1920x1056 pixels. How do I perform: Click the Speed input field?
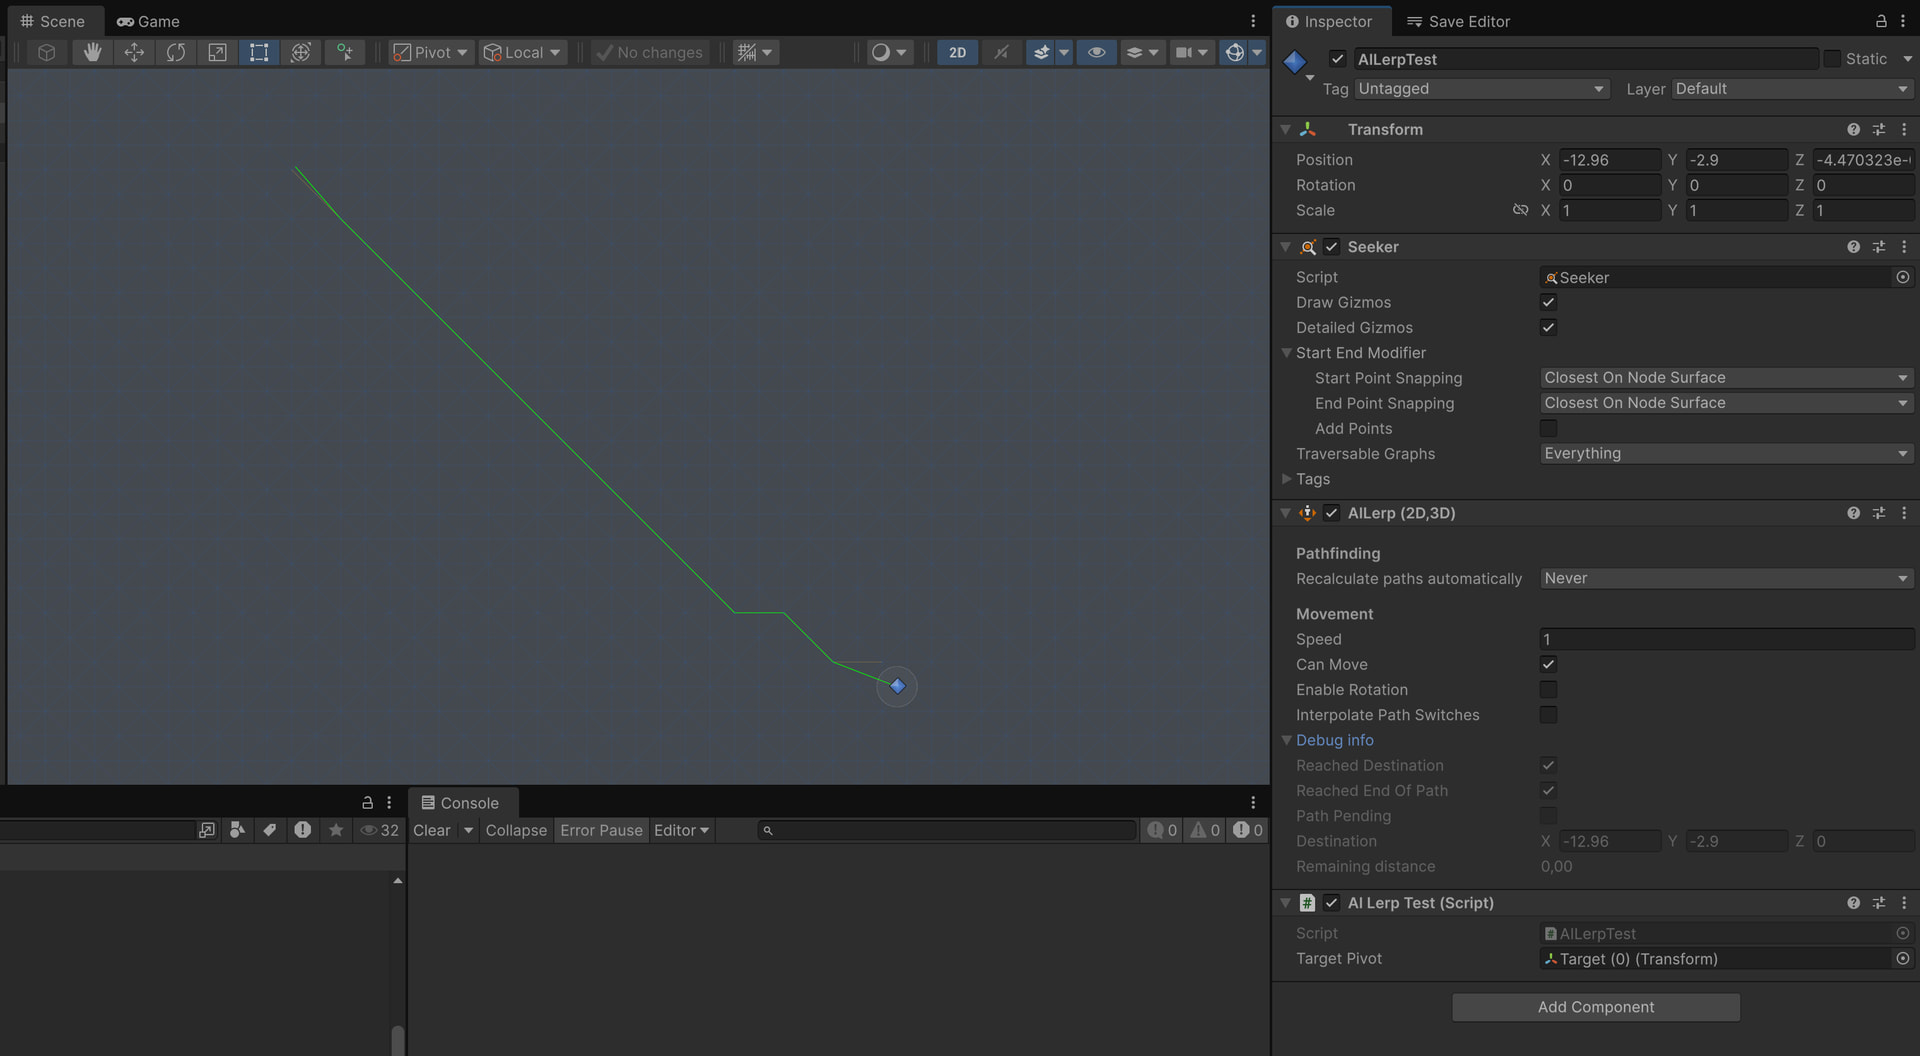(x=1725, y=639)
